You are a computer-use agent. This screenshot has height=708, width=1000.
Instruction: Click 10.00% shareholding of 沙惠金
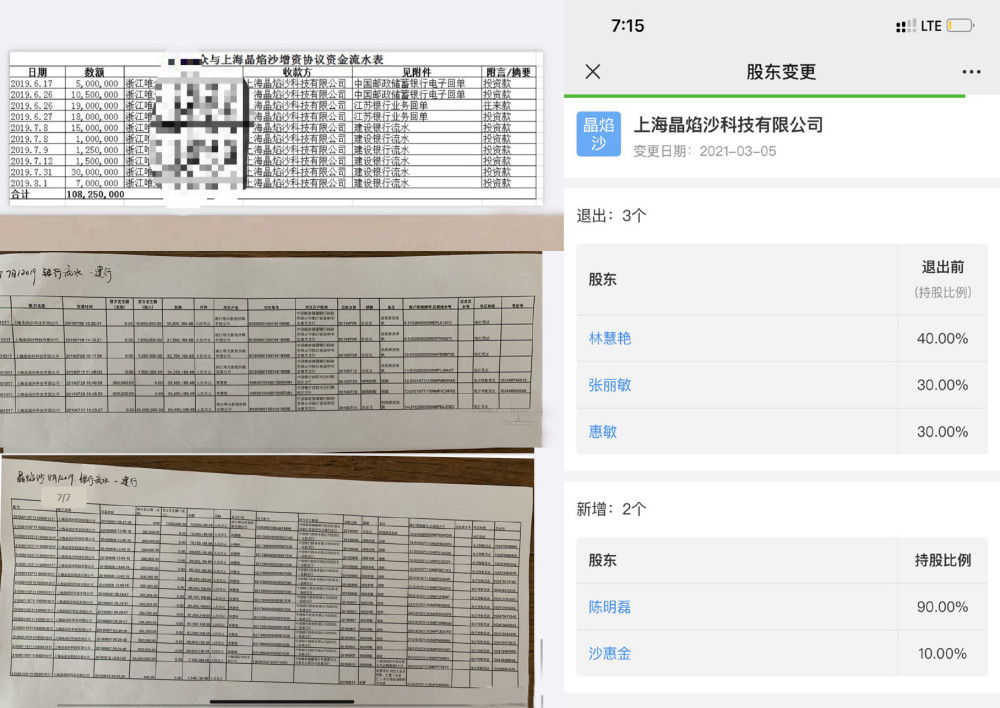[942, 653]
